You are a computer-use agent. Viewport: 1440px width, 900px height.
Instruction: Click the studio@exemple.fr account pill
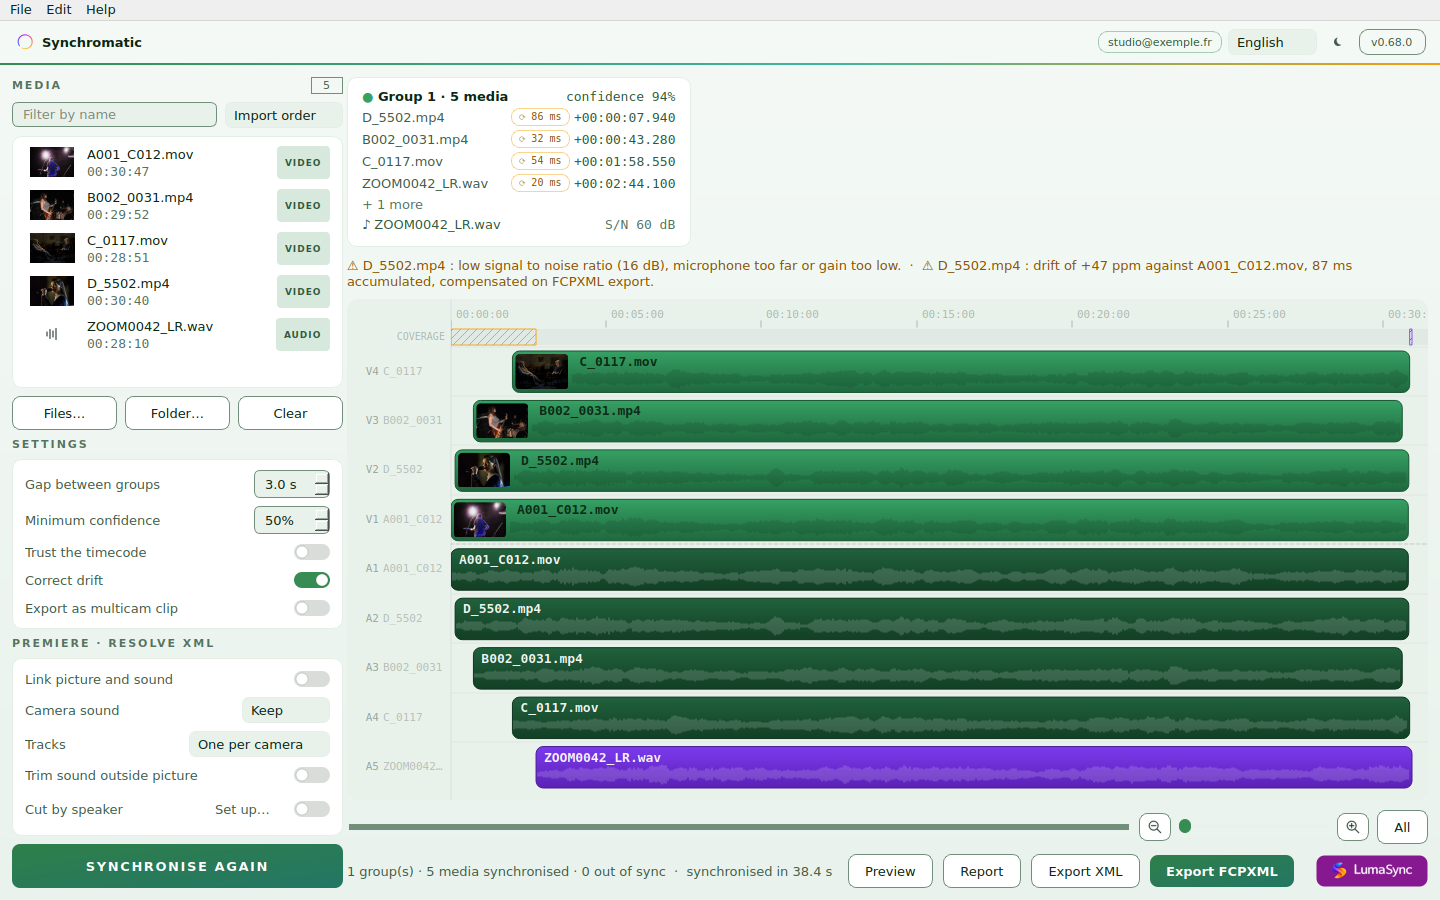pyautogui.click(x=1159, y=42)
